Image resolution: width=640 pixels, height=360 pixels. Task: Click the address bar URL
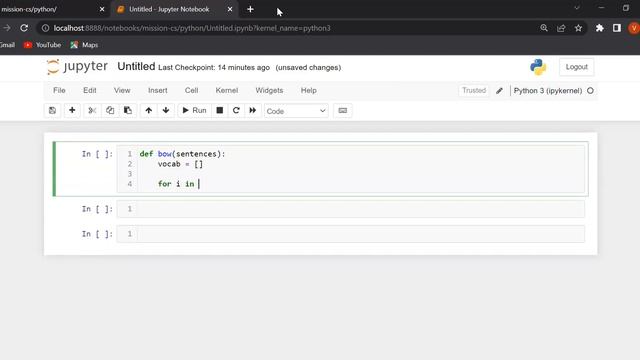pos(192,28)
